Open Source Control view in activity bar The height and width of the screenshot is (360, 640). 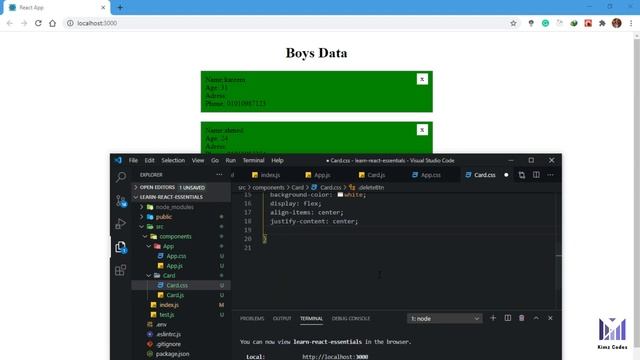(121, 200)
